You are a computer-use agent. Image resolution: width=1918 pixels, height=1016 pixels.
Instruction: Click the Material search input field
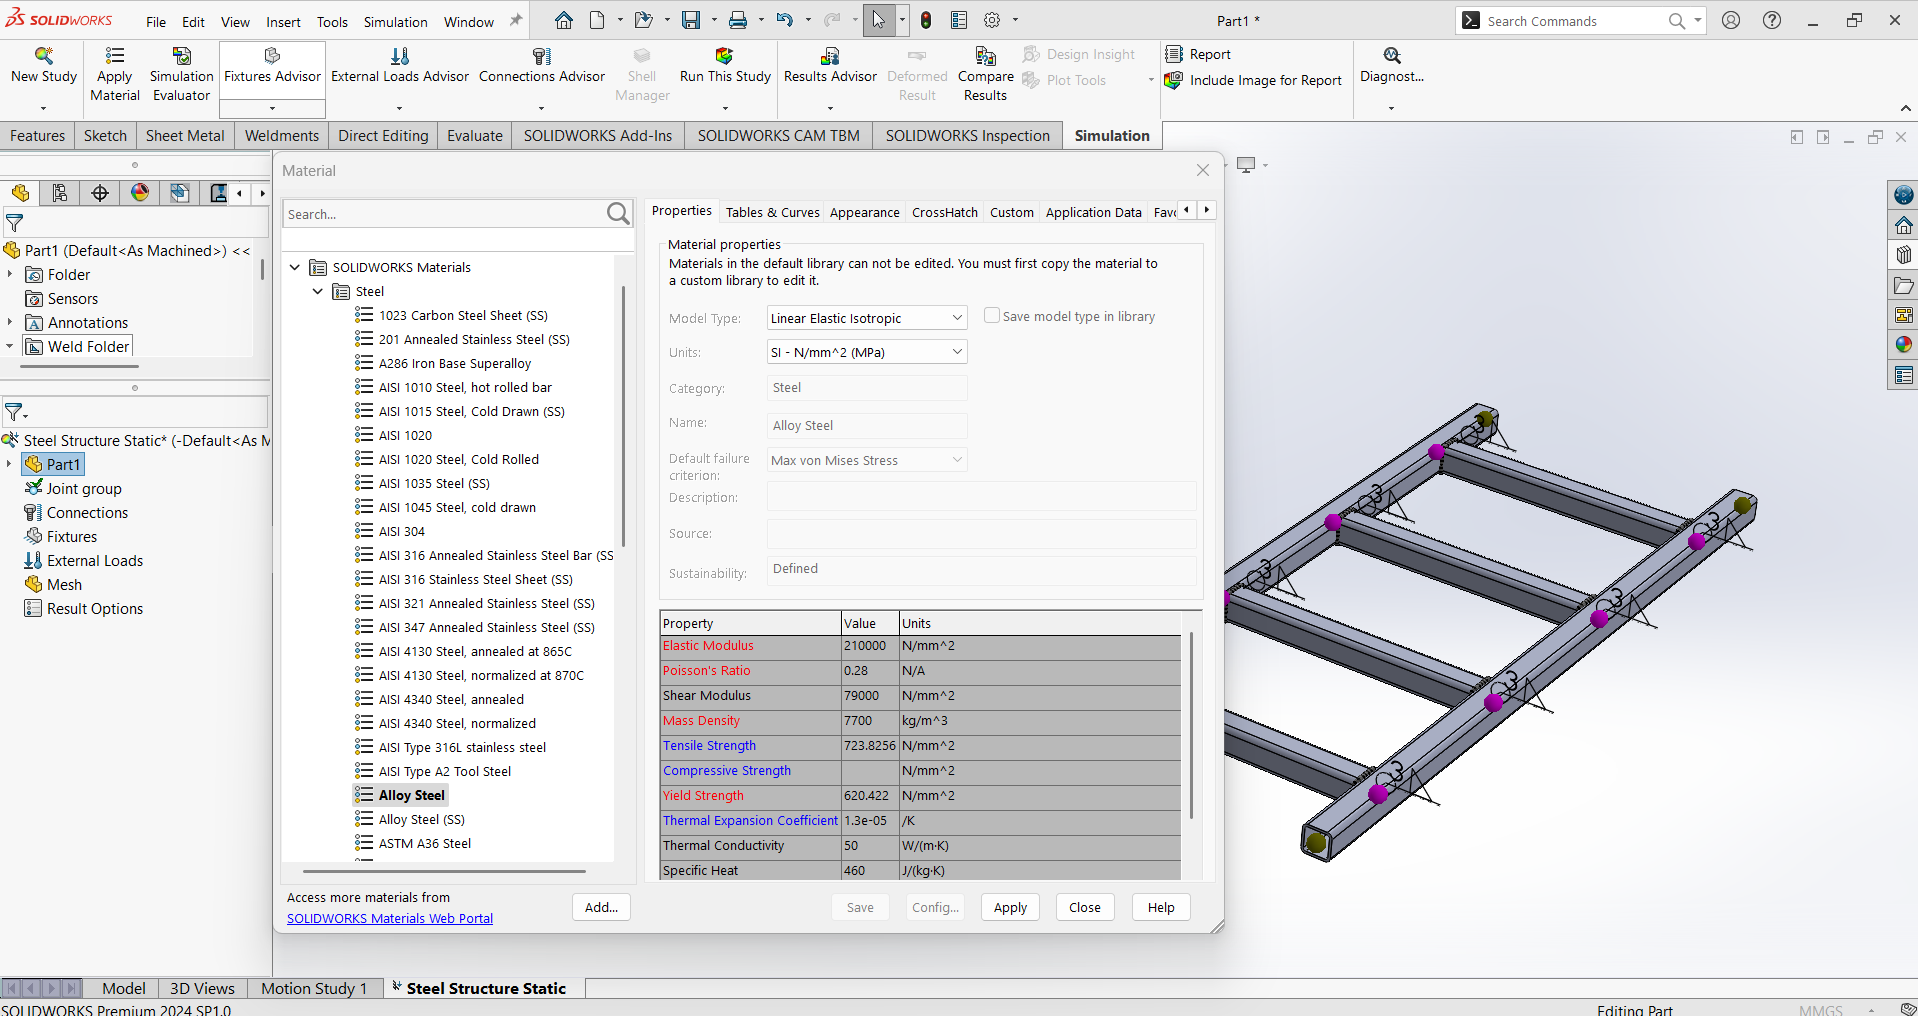point(444,214)
